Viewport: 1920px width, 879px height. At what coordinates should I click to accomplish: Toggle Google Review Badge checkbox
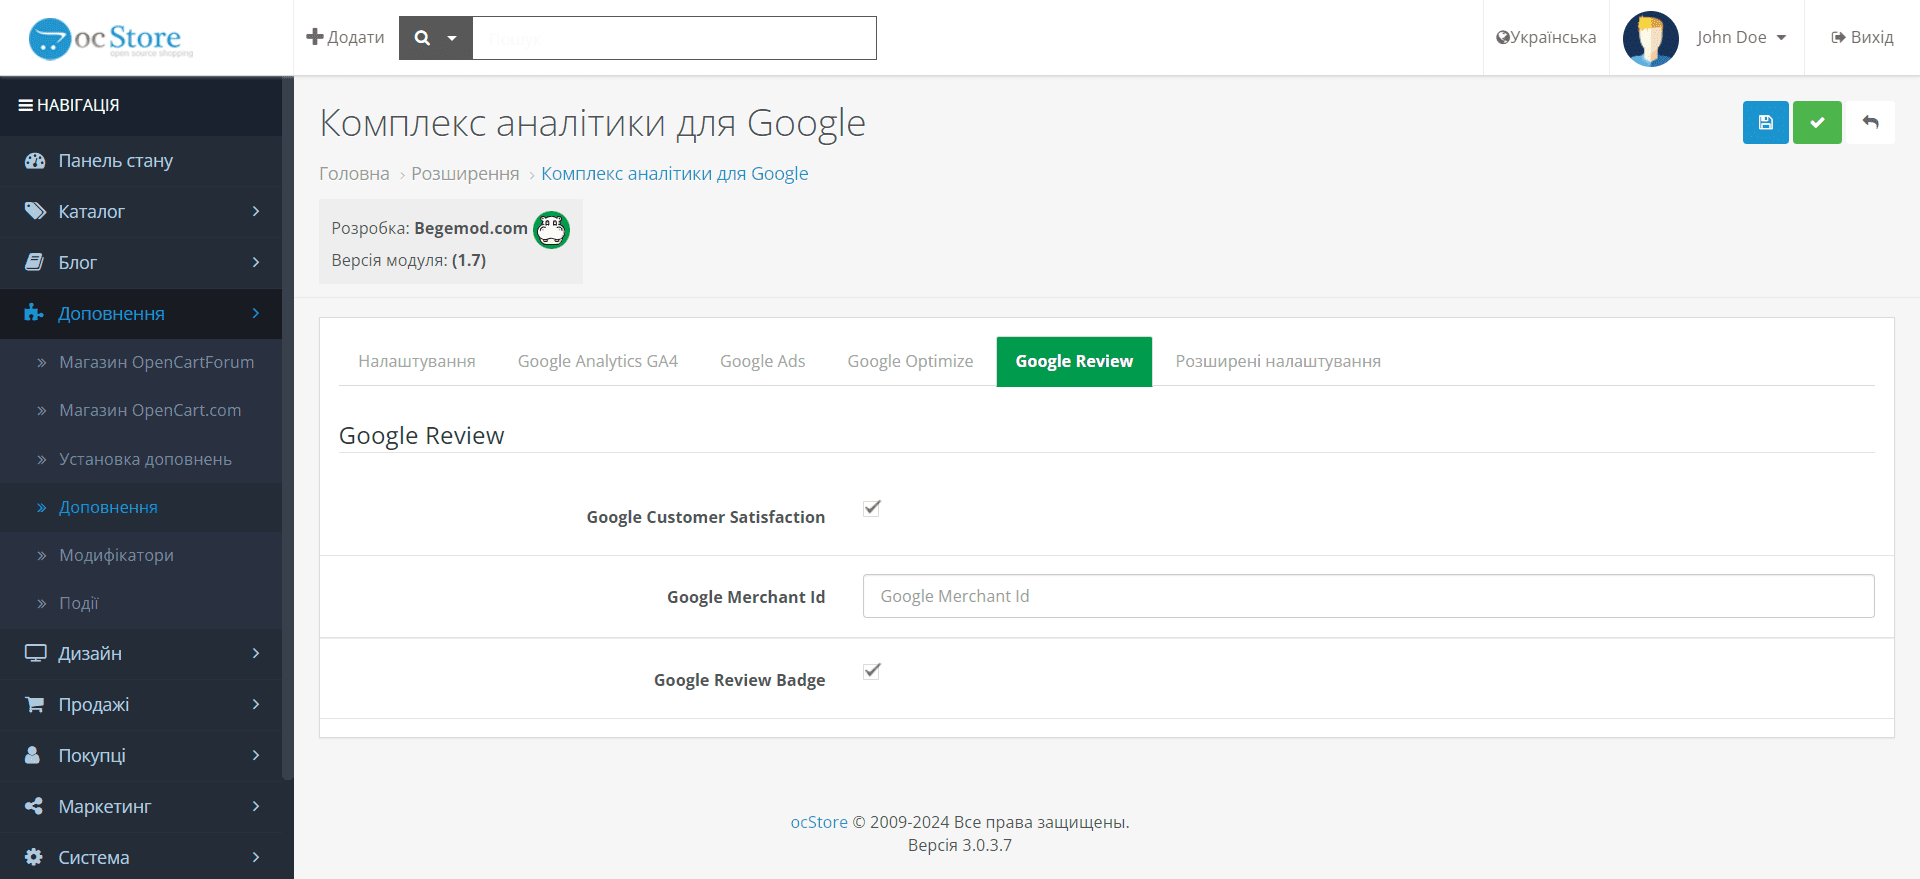click(x=872, y=671)
